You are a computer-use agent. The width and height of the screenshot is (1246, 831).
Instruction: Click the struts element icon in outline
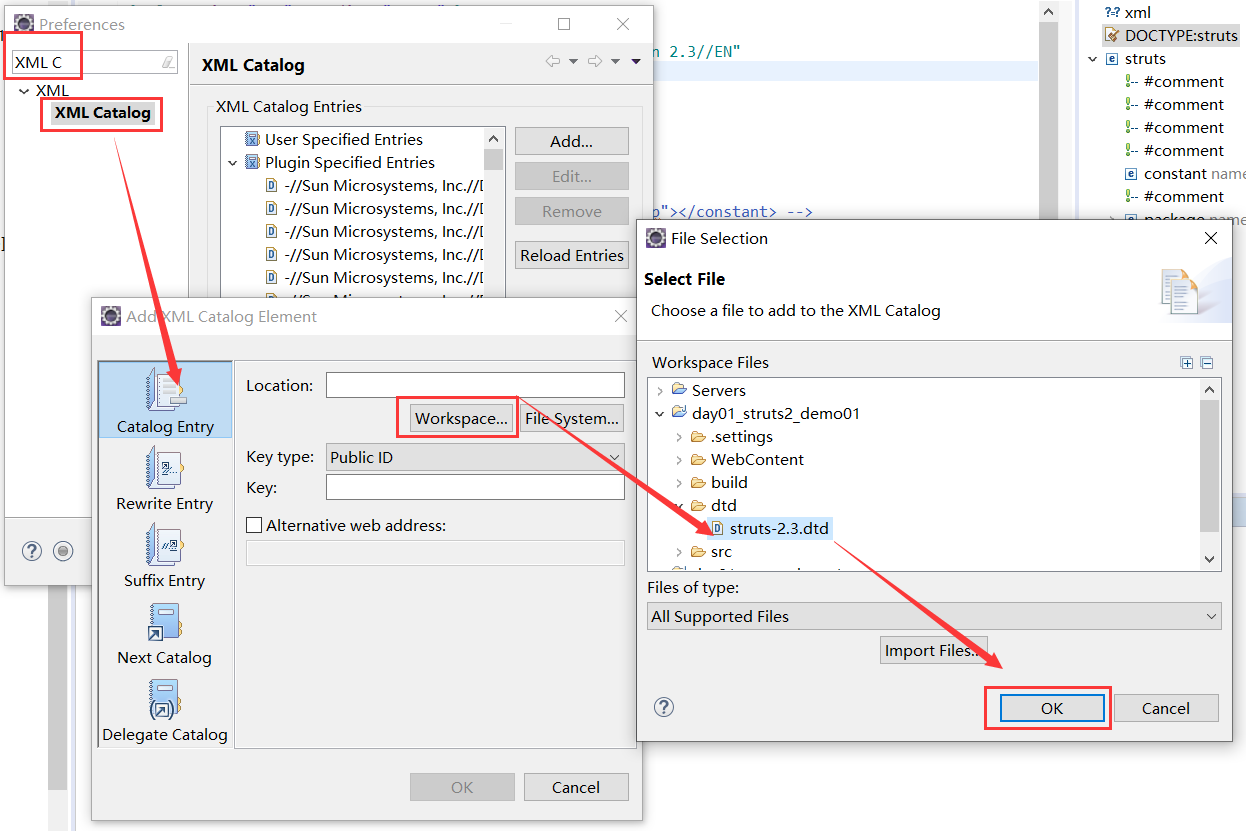click(x=1113, y=59)
